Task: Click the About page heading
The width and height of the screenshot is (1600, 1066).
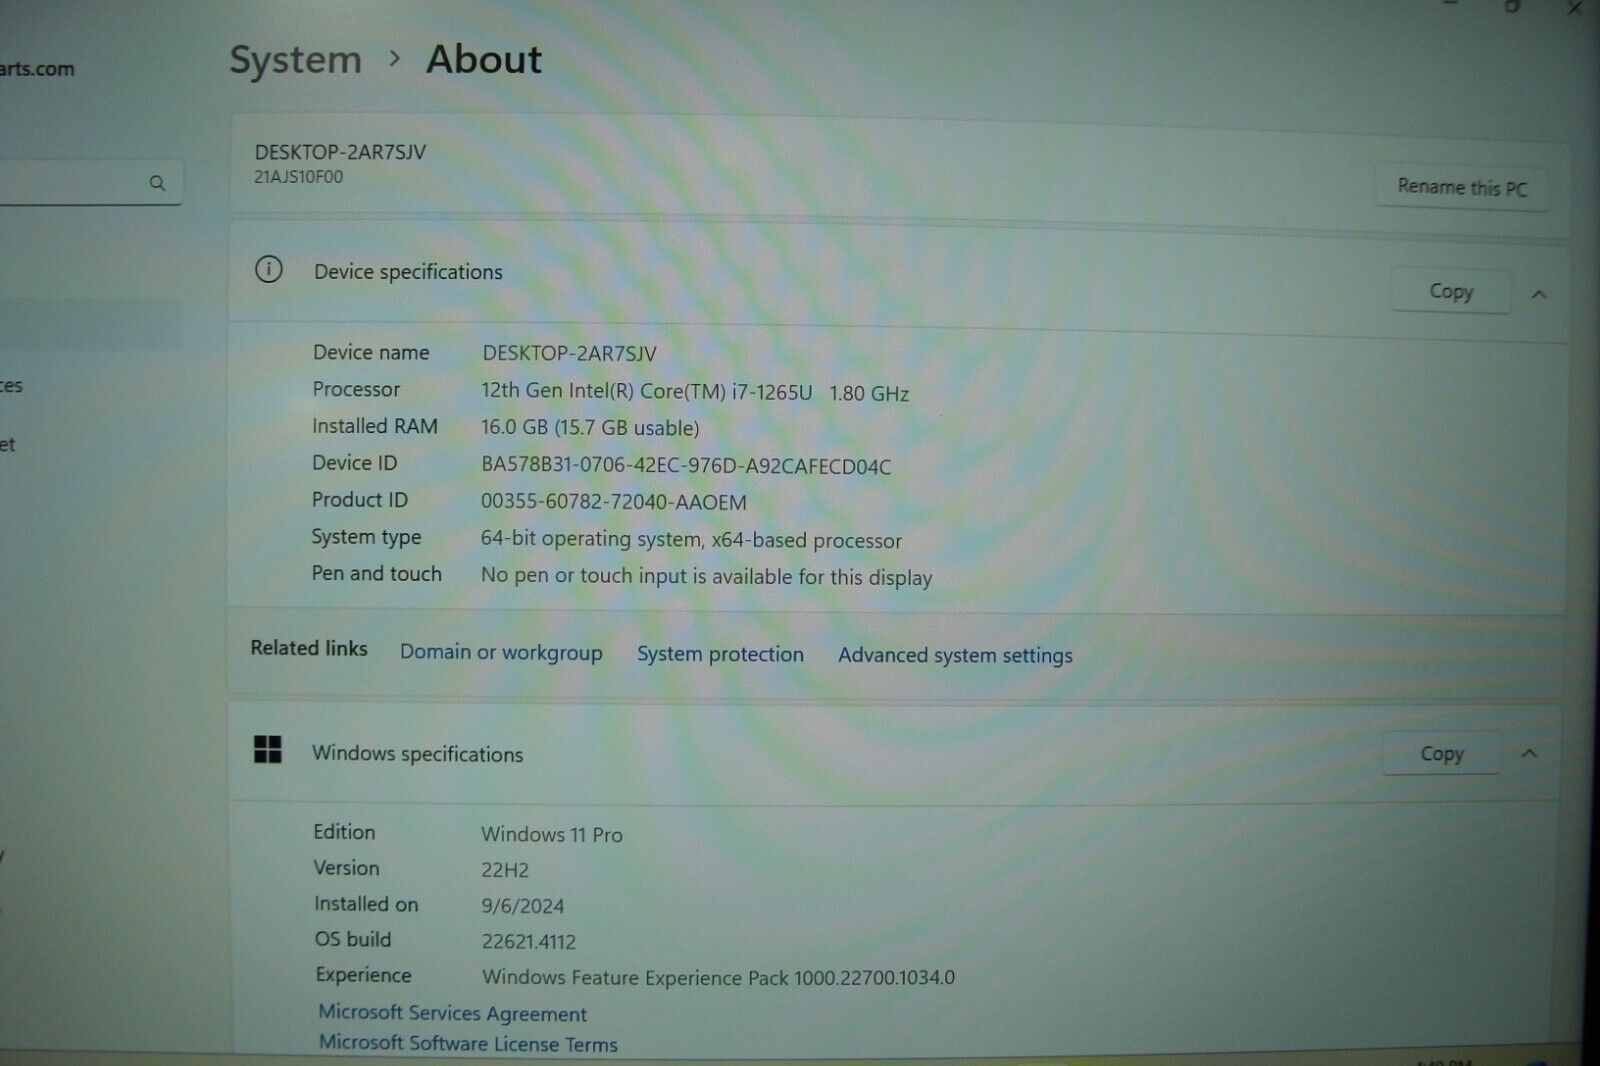Action: point(484,60)
